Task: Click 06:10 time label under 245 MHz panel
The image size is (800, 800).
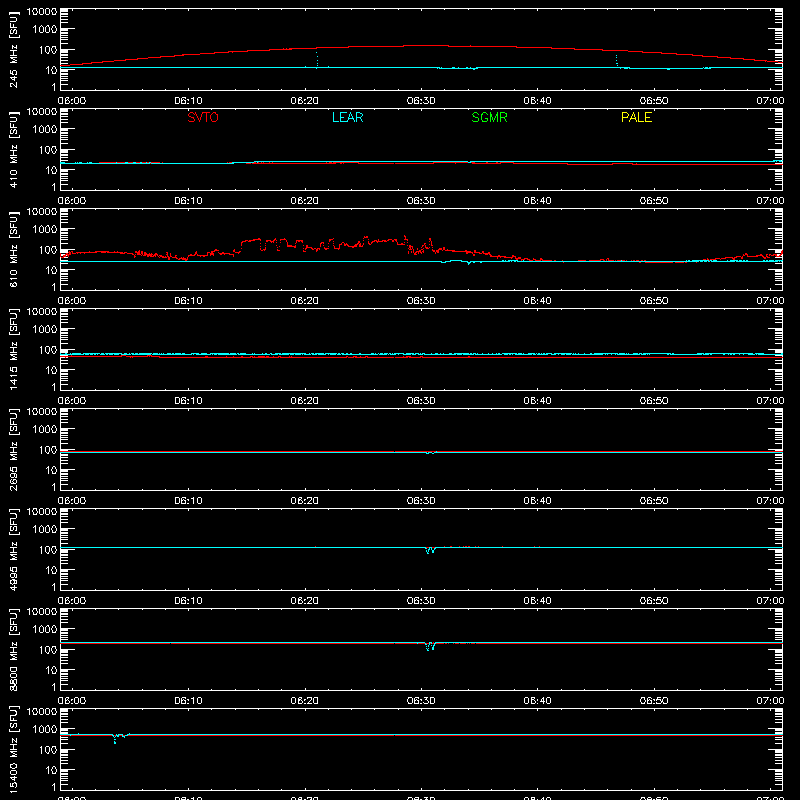Action: (x=188, y=101)
